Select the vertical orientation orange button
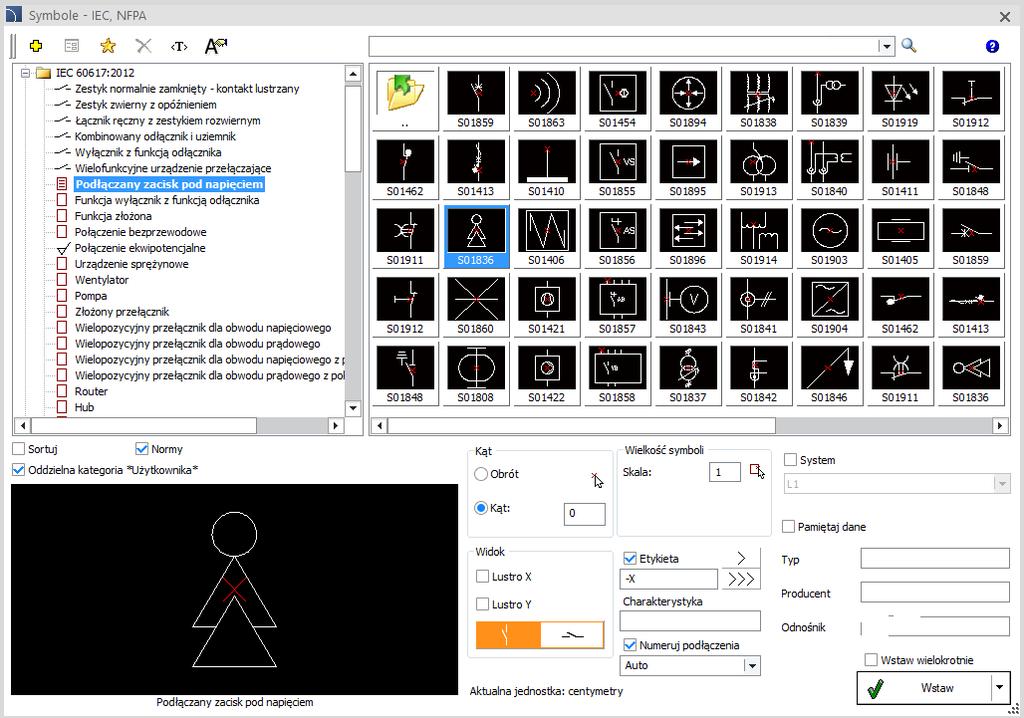This screenshot has width=1024, height=718. click(508, 635)
